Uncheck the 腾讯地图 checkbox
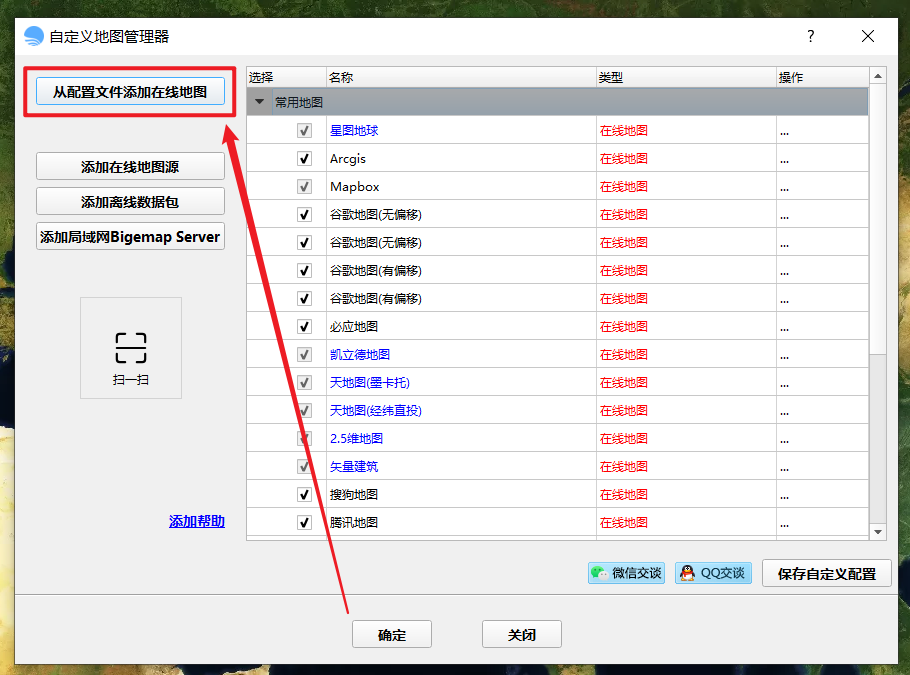The height and width of the screenshot is (675, 910). [304, 522]
